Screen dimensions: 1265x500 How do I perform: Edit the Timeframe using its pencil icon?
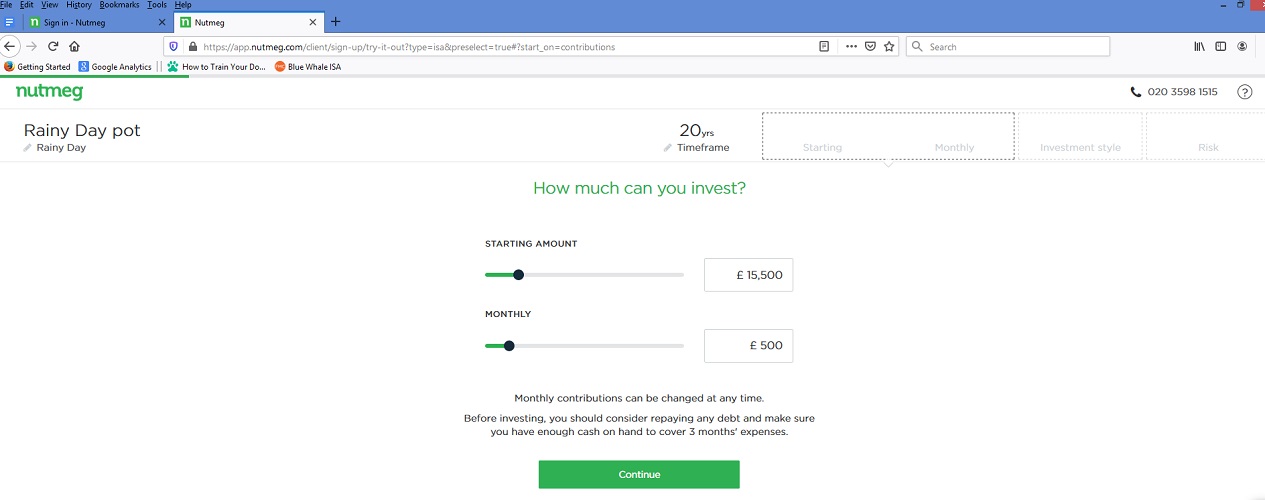click(x=668, y=148)
